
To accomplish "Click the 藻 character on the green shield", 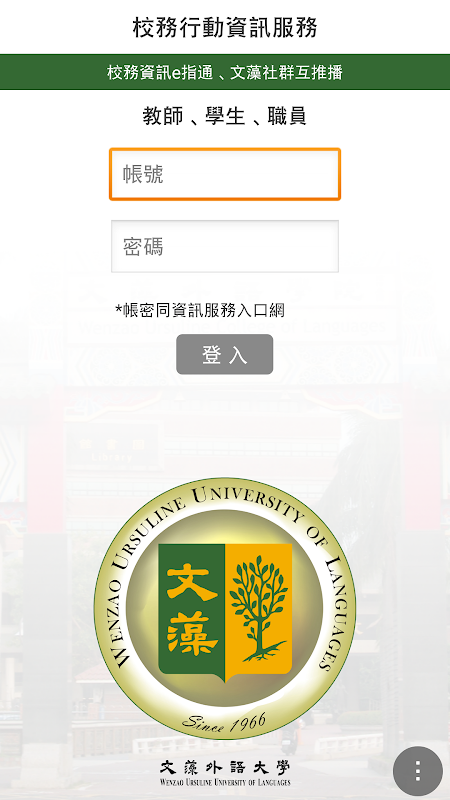I will point(191,633).
